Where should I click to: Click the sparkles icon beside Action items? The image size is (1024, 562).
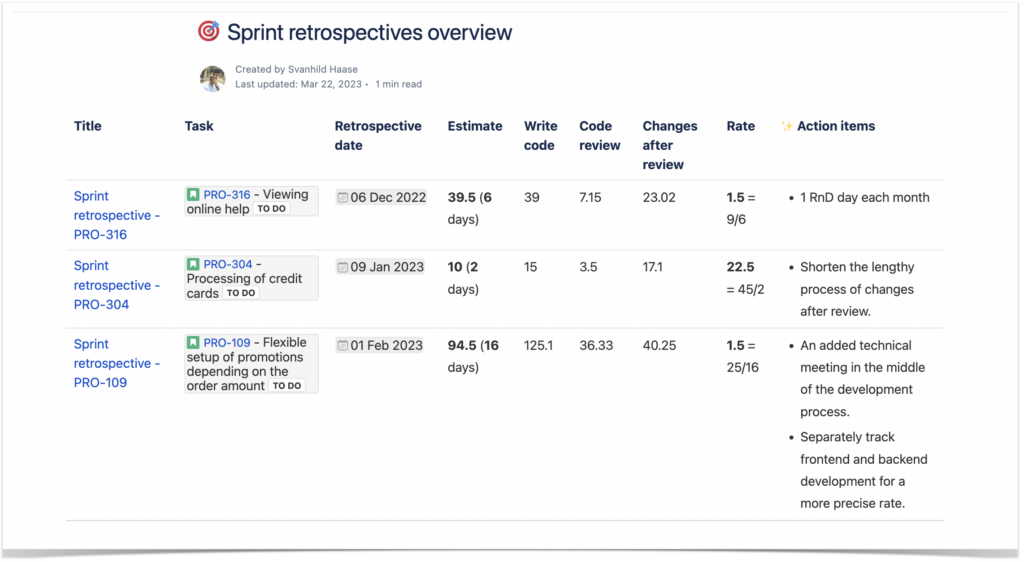(787, 127)
